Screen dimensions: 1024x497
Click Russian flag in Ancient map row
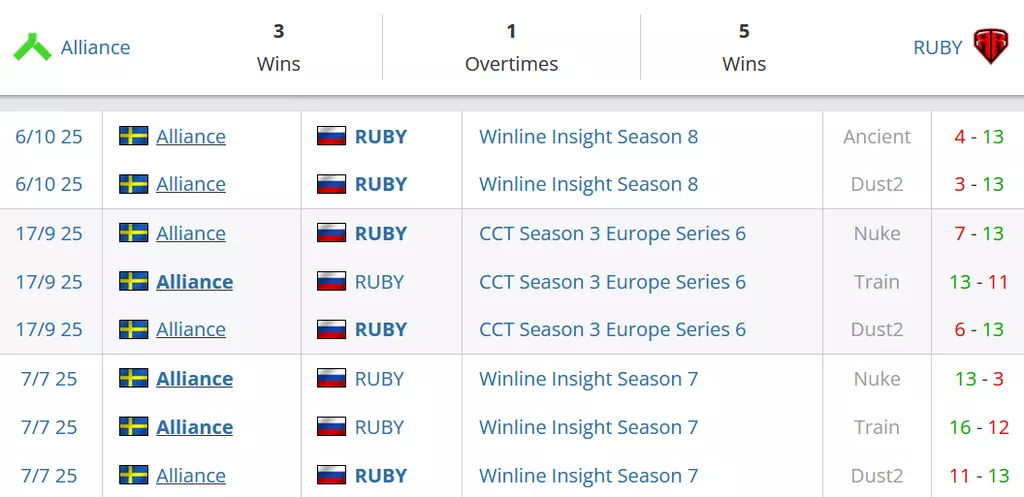point(331,136)
